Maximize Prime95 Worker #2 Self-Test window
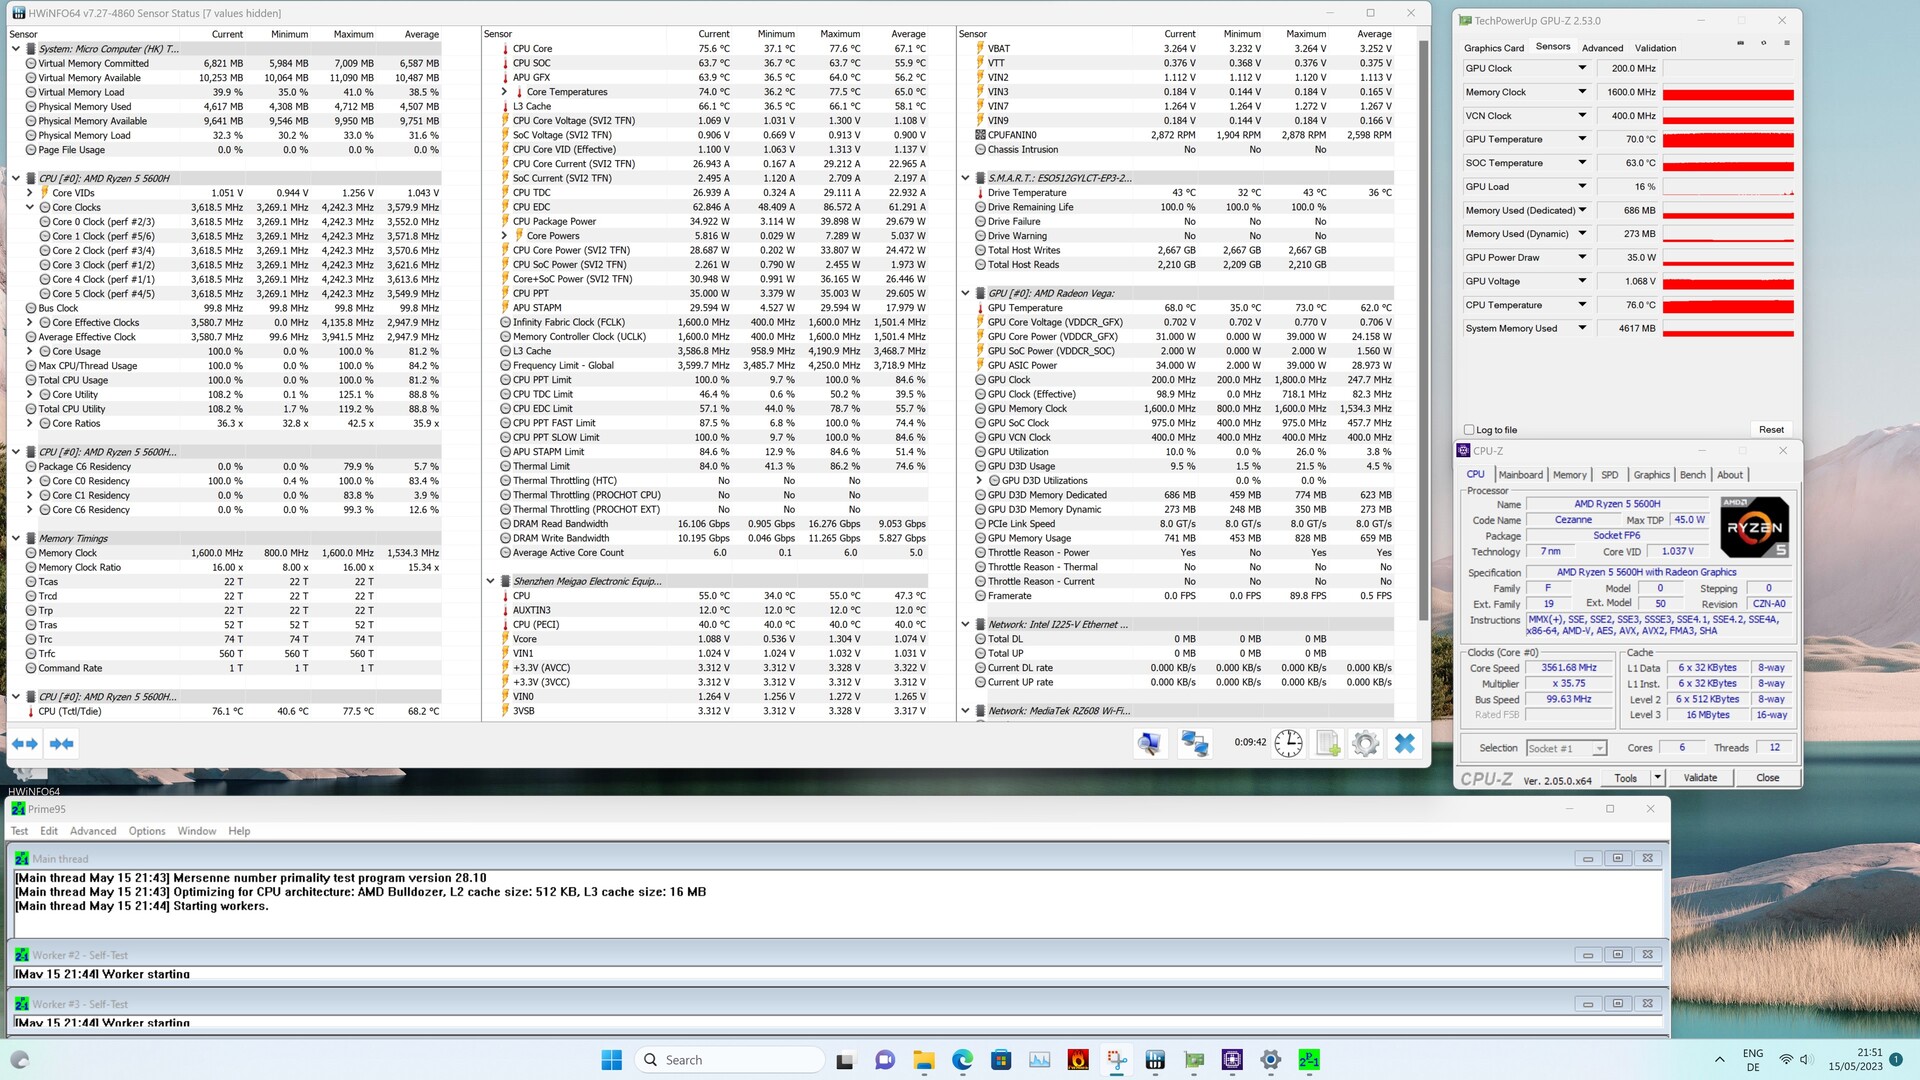Screen dimensions: 1920x1080 [1617, 955]
